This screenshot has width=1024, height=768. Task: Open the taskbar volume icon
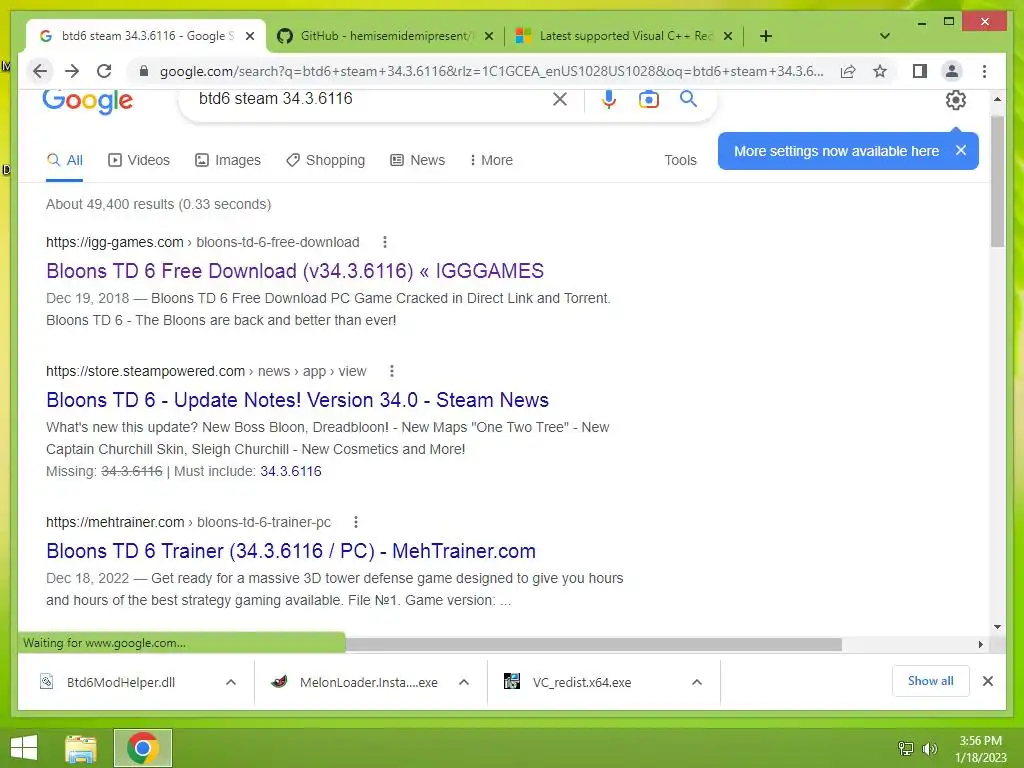[x=929, y=748]
